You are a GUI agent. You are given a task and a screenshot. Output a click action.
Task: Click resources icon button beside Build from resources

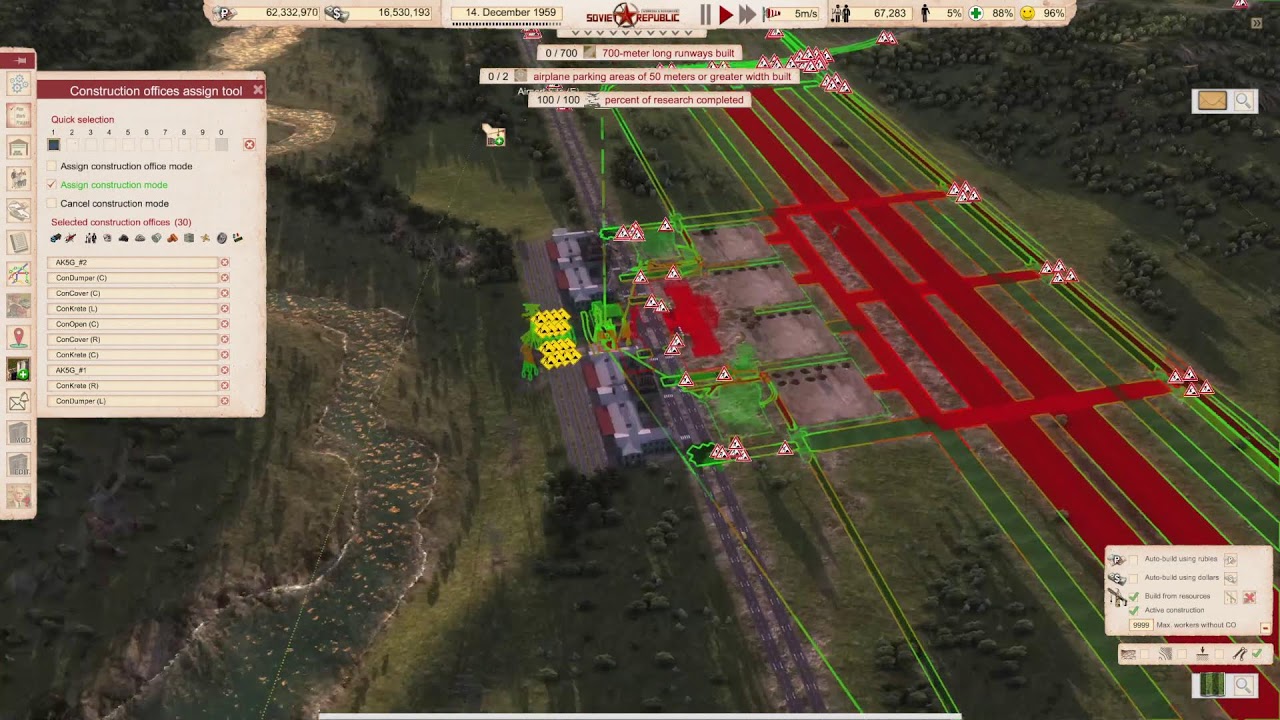[1231, 597]
